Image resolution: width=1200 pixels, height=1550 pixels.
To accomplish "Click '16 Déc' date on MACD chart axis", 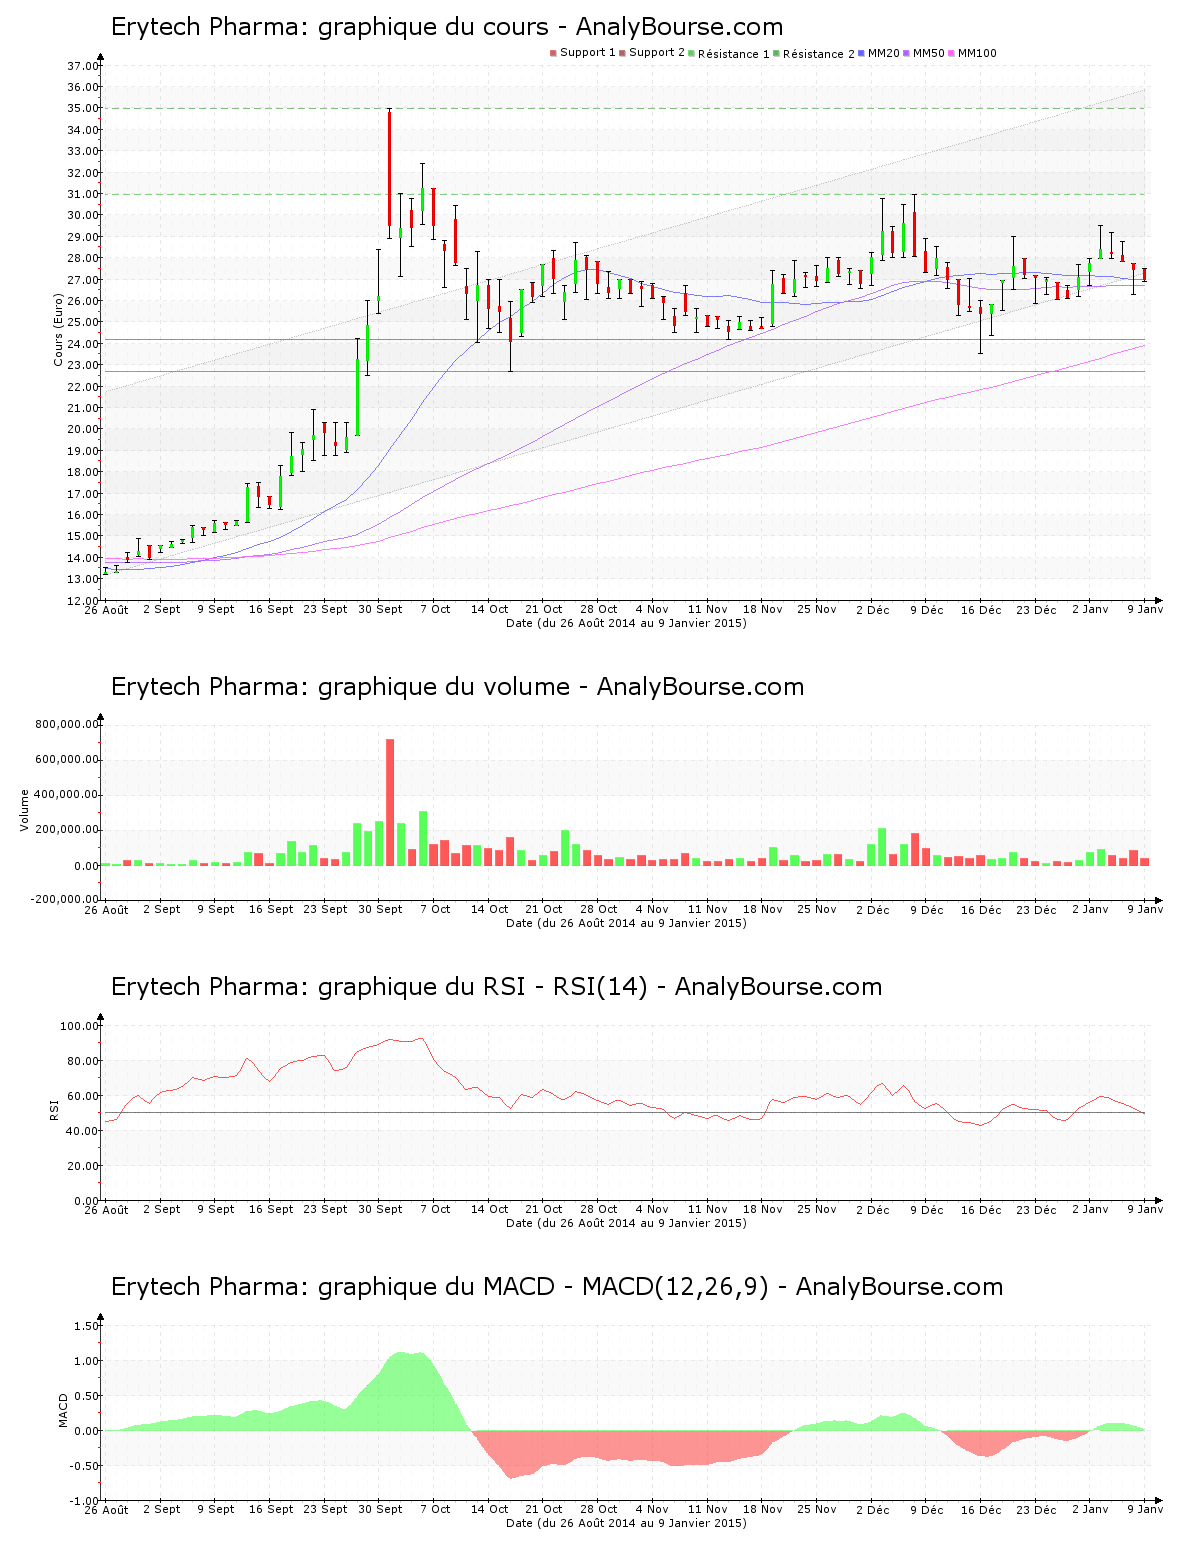I will 981,1509.
